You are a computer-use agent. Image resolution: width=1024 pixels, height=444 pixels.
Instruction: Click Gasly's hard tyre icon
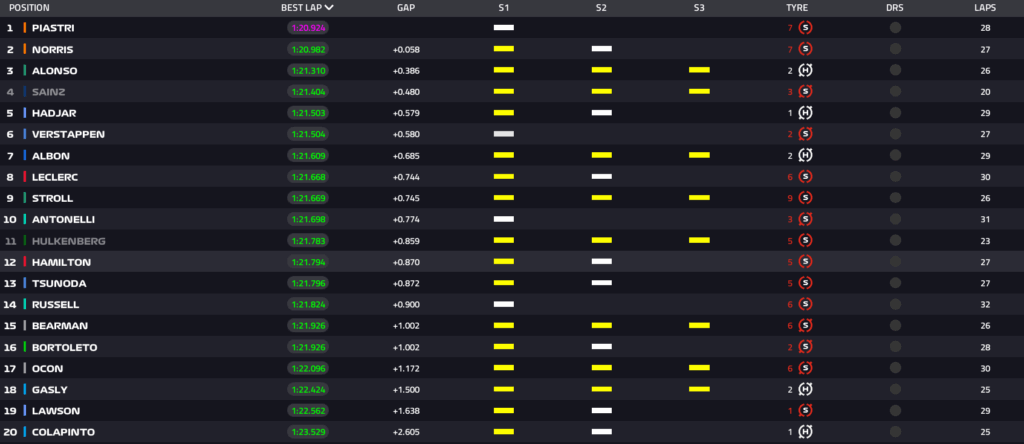point(805,389)
